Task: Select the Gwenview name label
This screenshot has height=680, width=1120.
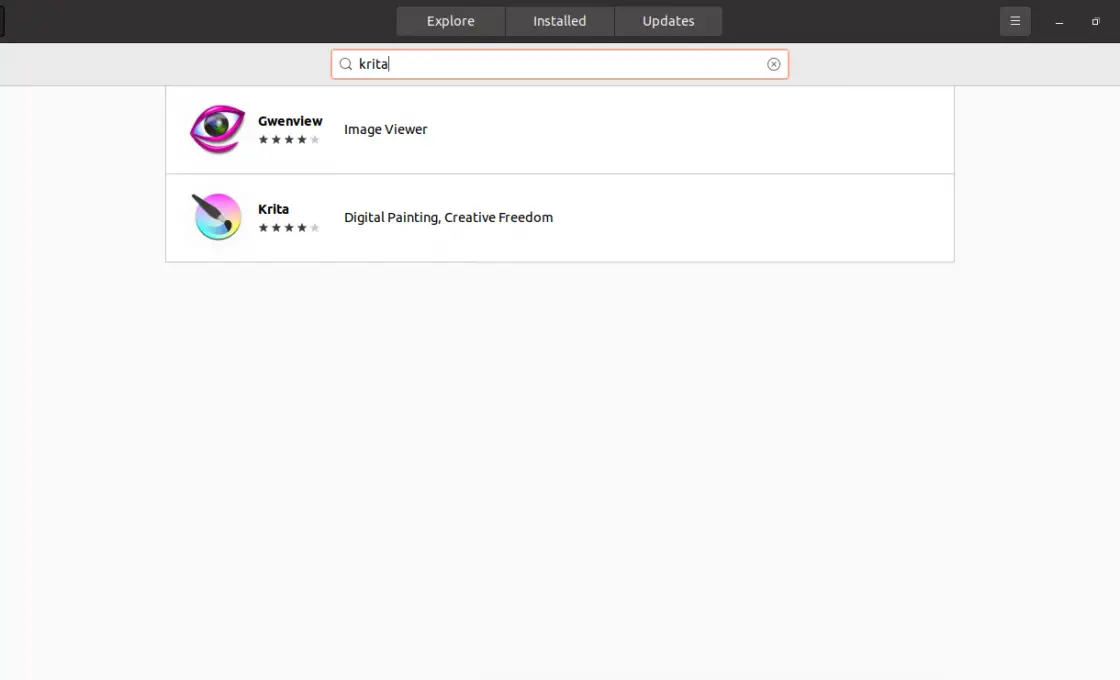Action: click(x=290, y=121)
